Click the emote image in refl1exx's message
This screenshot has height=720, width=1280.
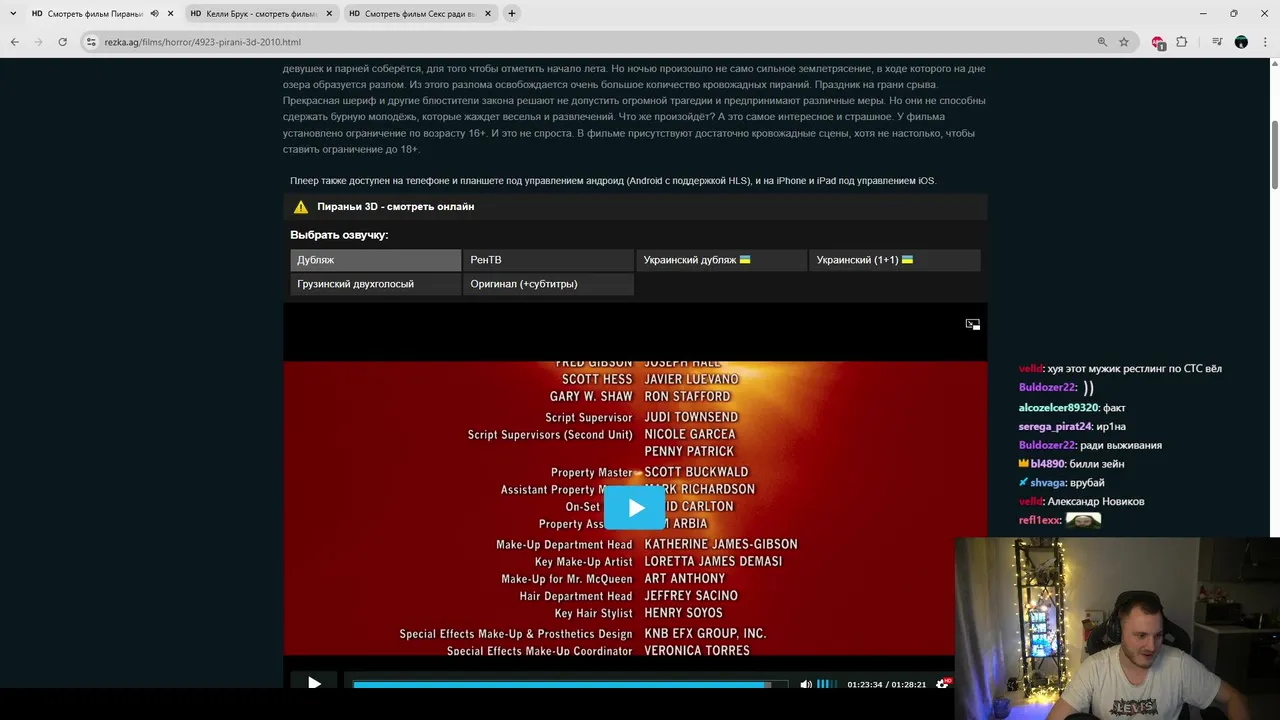pos(1083,520)
